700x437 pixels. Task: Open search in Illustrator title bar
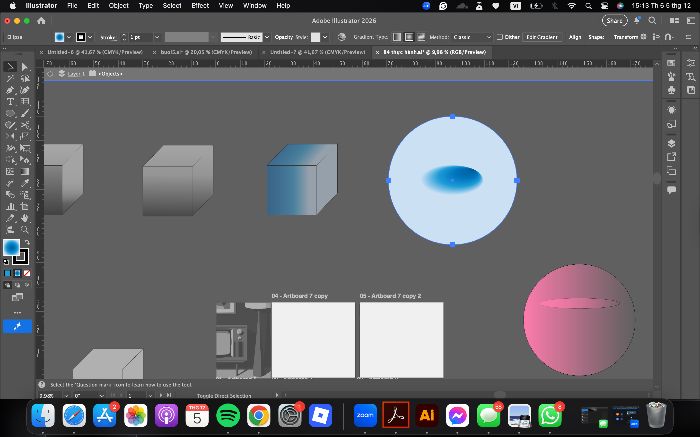tap(652, 21)
